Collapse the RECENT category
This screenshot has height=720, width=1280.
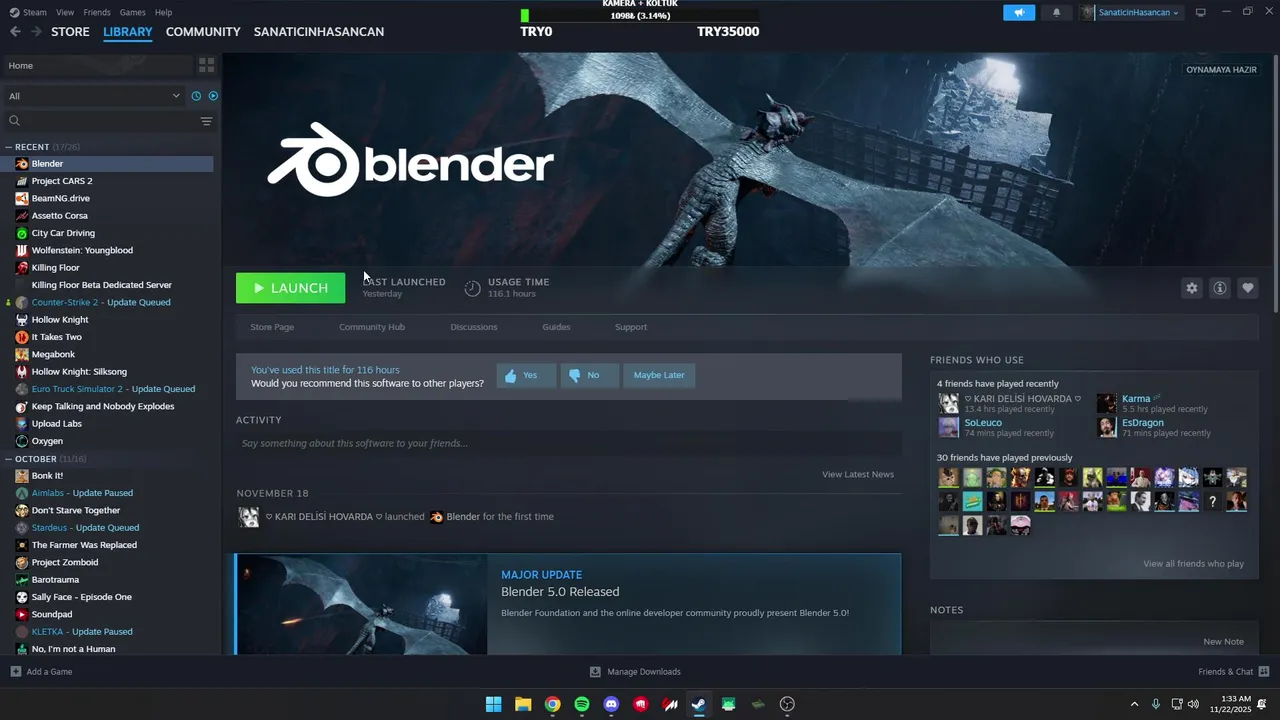(x=9, y=147)
